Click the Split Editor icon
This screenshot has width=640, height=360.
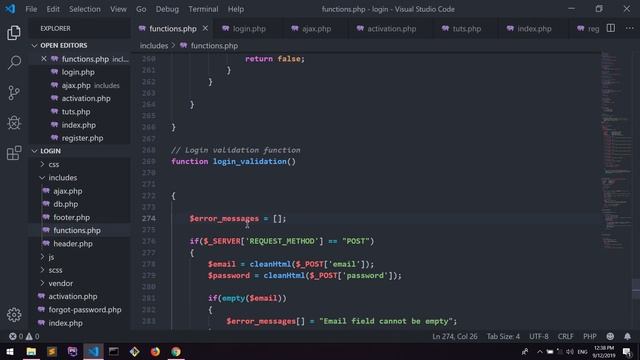[x=611, y=28]
